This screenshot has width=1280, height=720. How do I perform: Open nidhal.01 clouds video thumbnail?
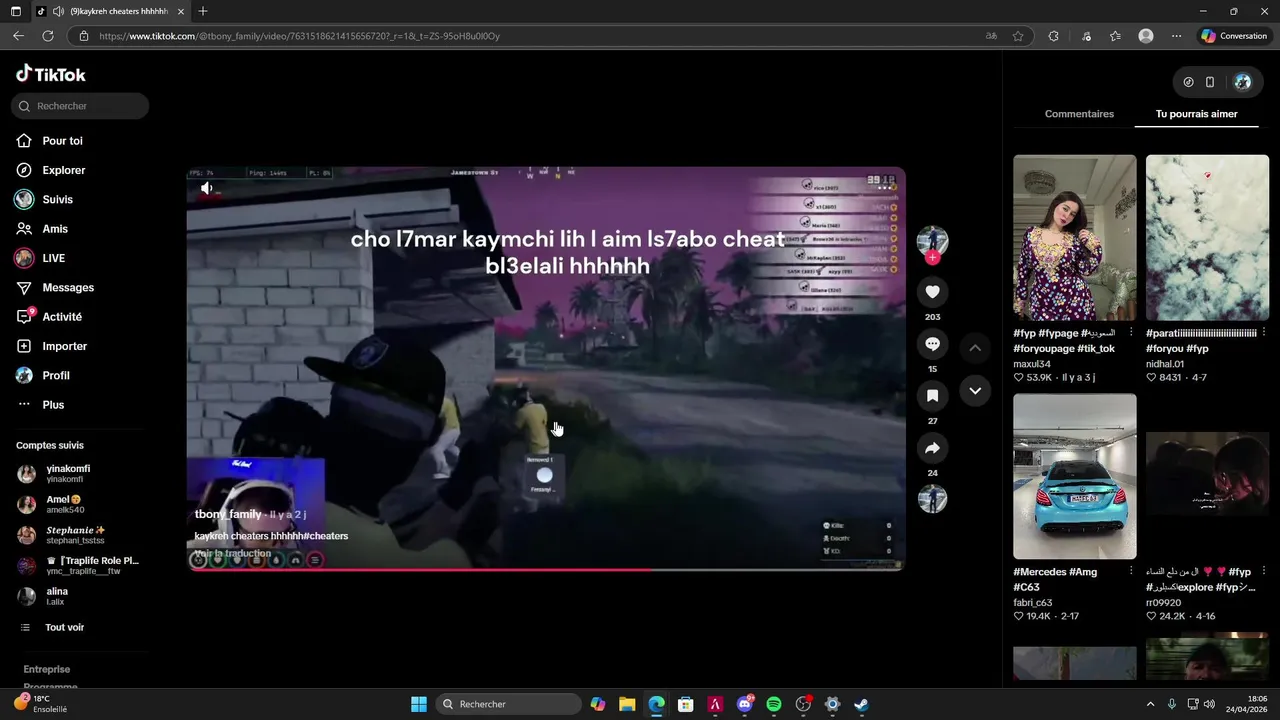(1207, 238)
